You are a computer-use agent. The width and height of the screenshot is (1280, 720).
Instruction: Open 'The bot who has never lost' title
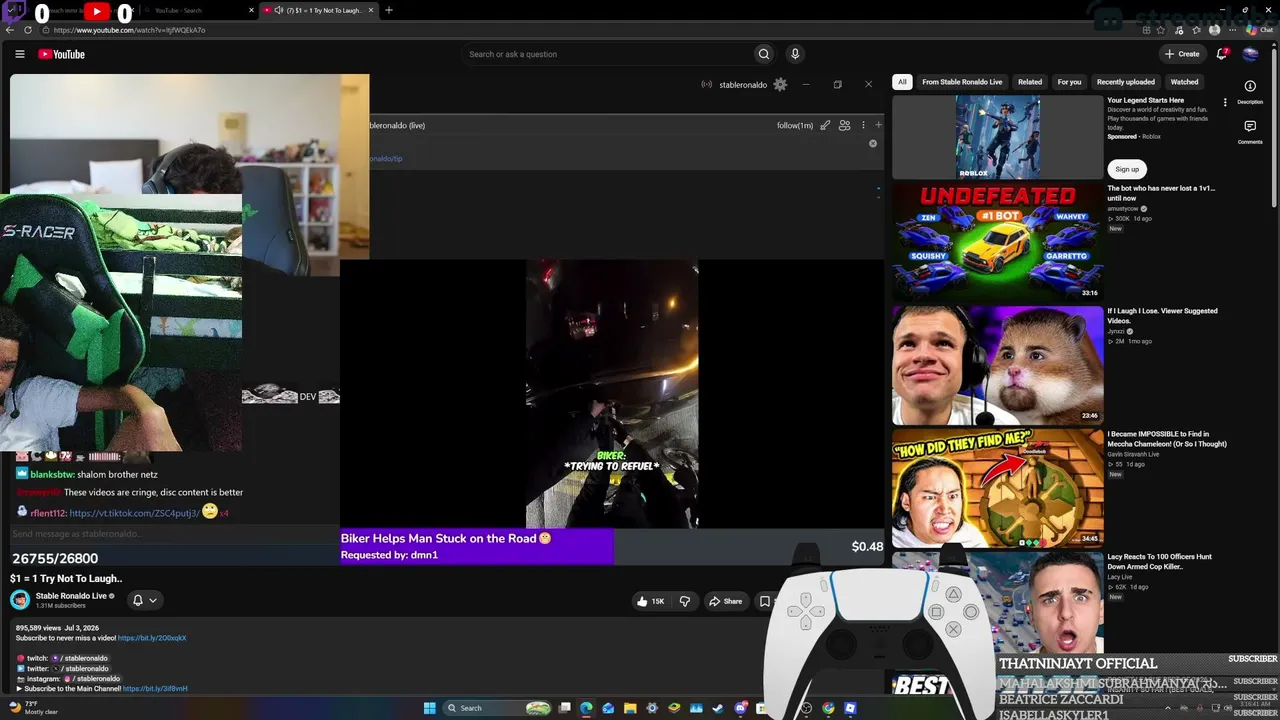pos(1161,193)
